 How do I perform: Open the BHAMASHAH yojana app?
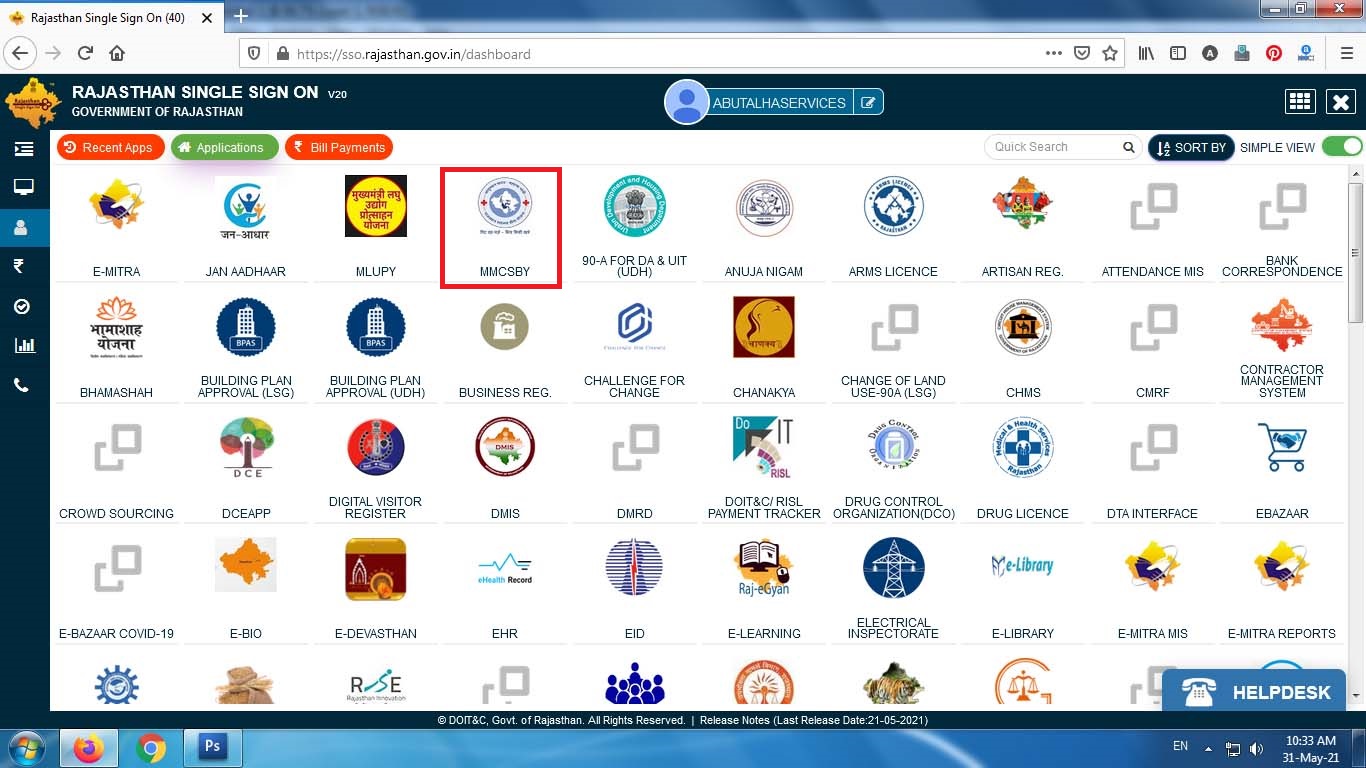116,327
